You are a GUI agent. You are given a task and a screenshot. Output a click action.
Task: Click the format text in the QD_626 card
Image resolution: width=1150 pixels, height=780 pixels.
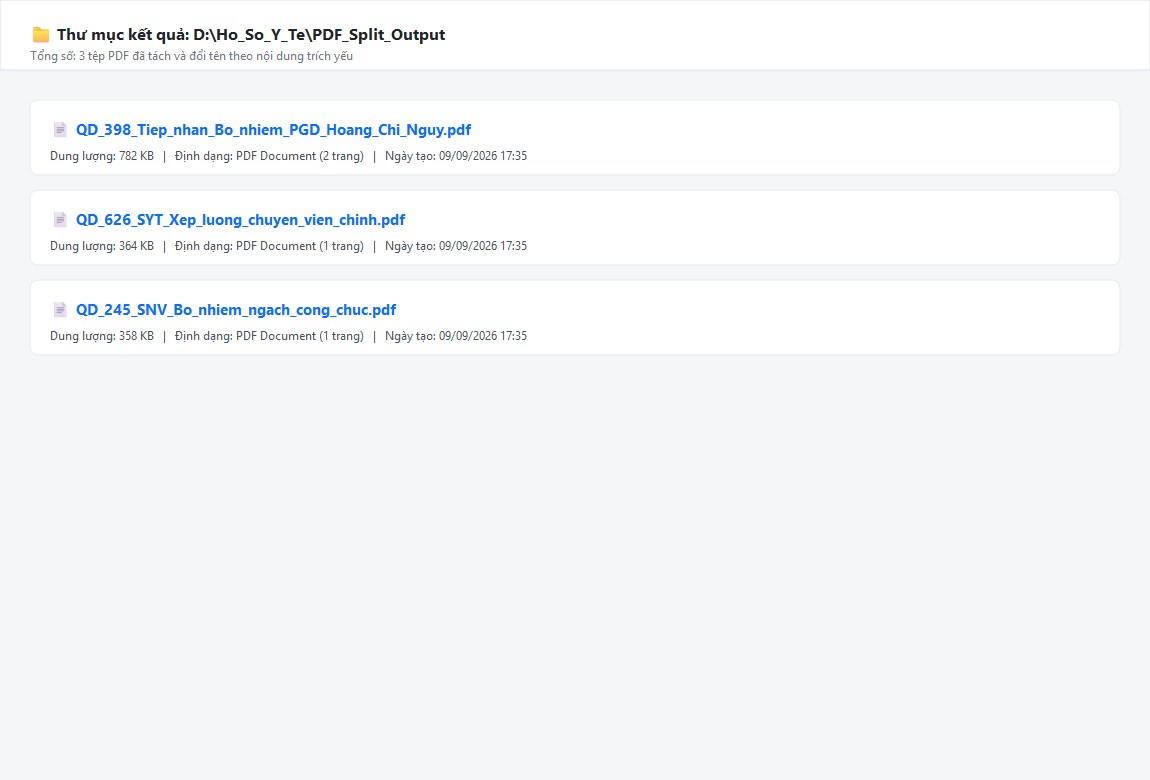[x=269, y=246]
